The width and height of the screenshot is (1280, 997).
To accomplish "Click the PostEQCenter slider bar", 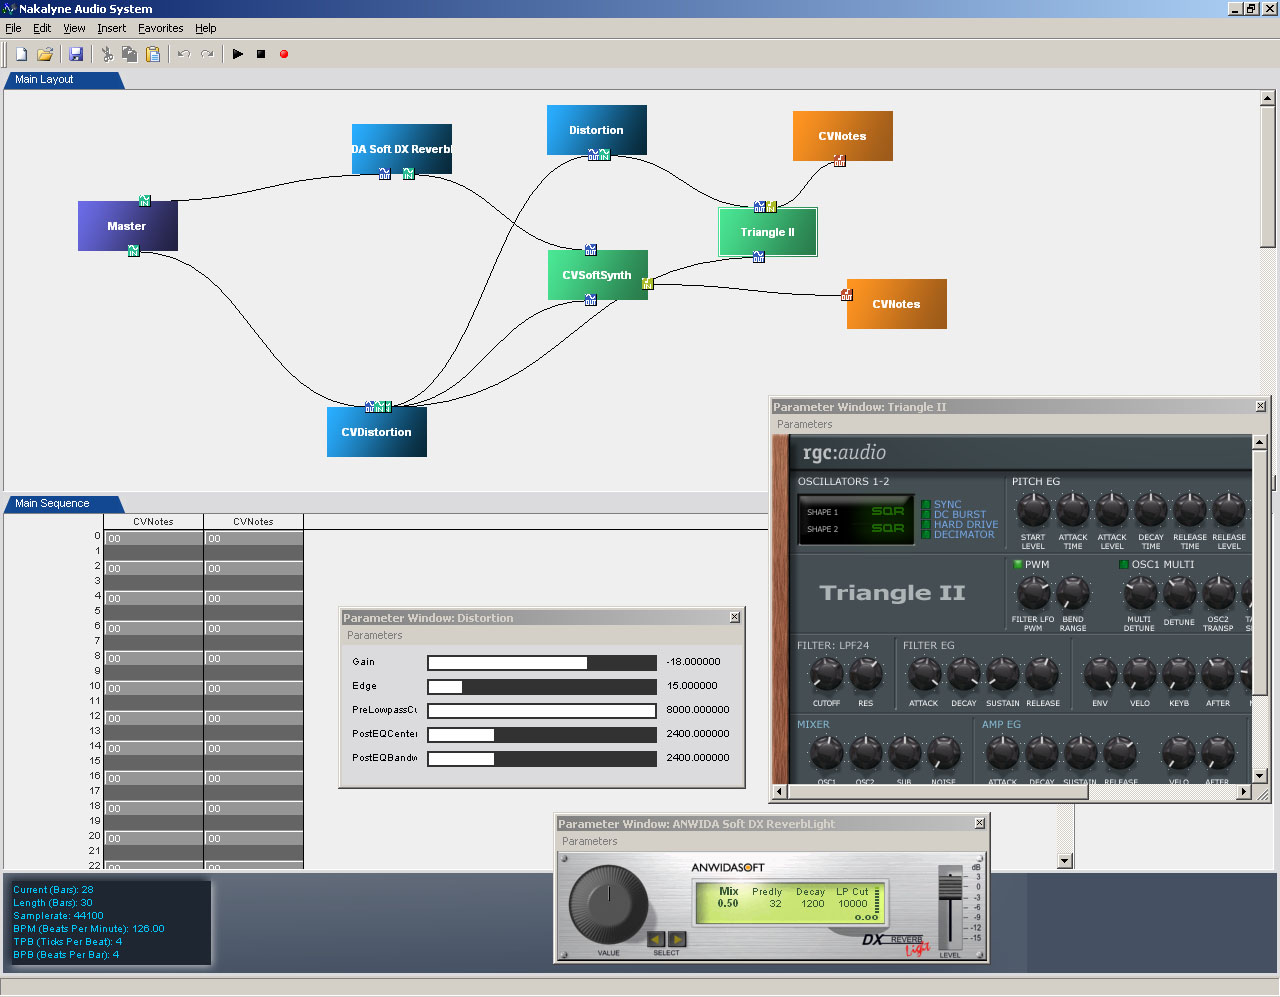I will 542,734.
